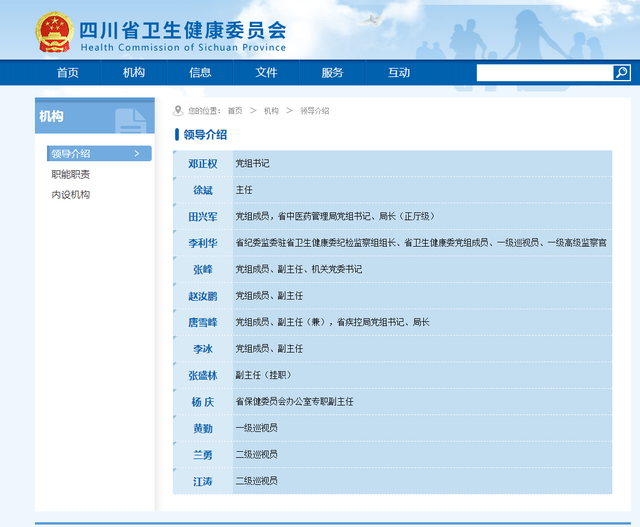Select 互动 in the navigation bar
This screenshot has height=527, width=640.
pyautogui.click(x=399, y=73)
